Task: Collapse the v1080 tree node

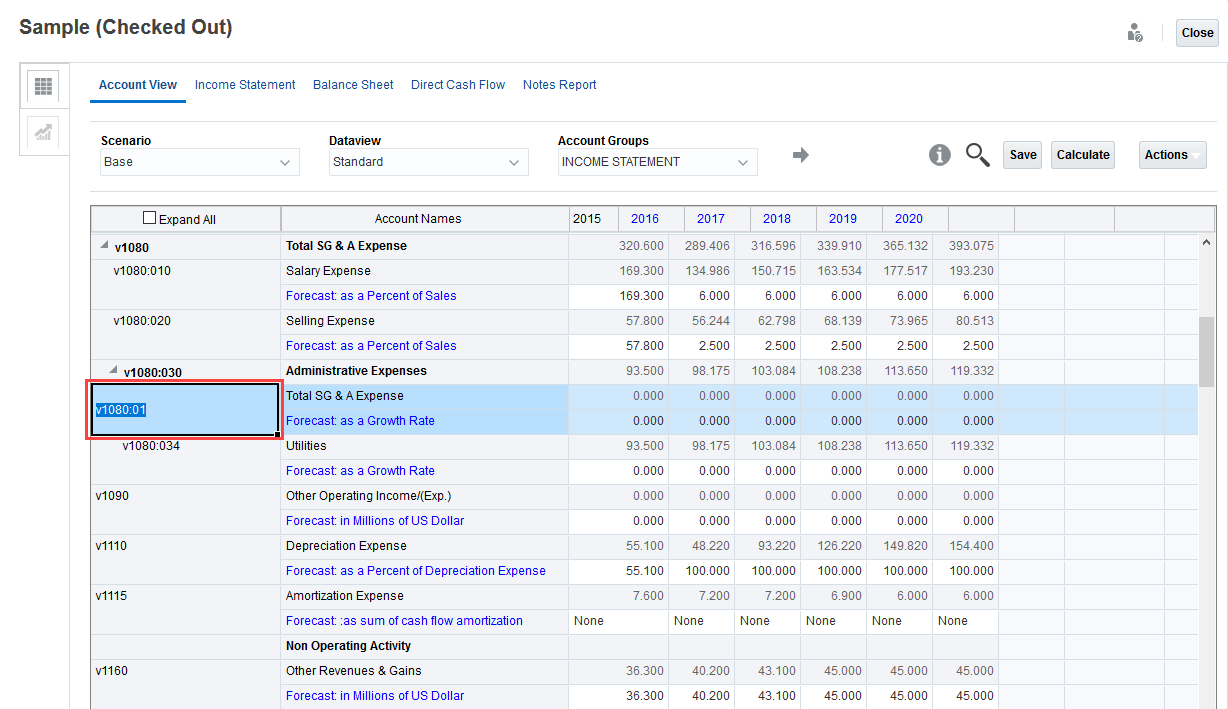Action: [x=104, y=246]
